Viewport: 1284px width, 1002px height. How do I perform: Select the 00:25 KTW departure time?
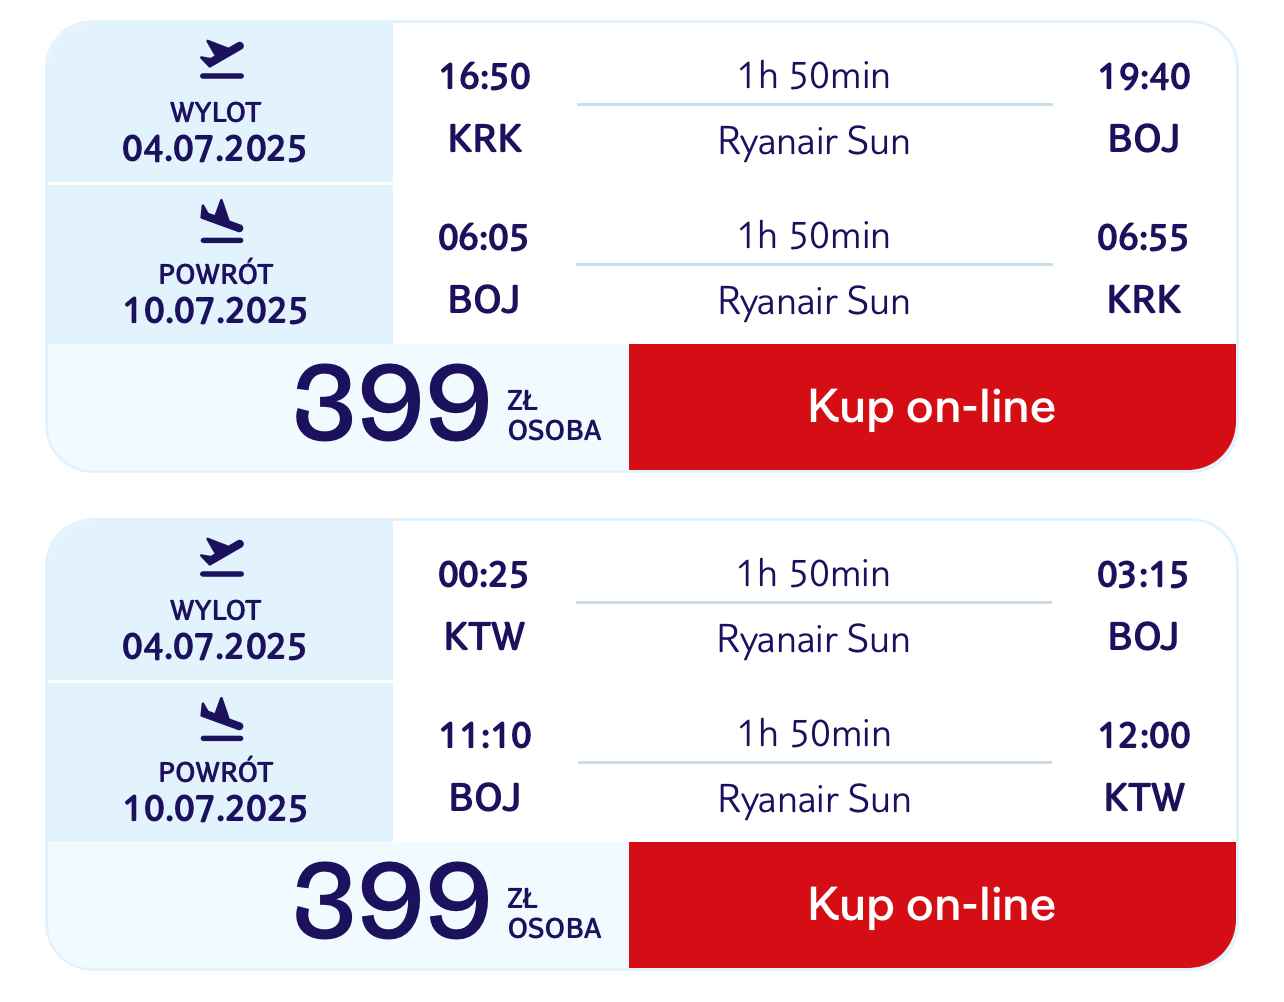[x=484, y=575]
